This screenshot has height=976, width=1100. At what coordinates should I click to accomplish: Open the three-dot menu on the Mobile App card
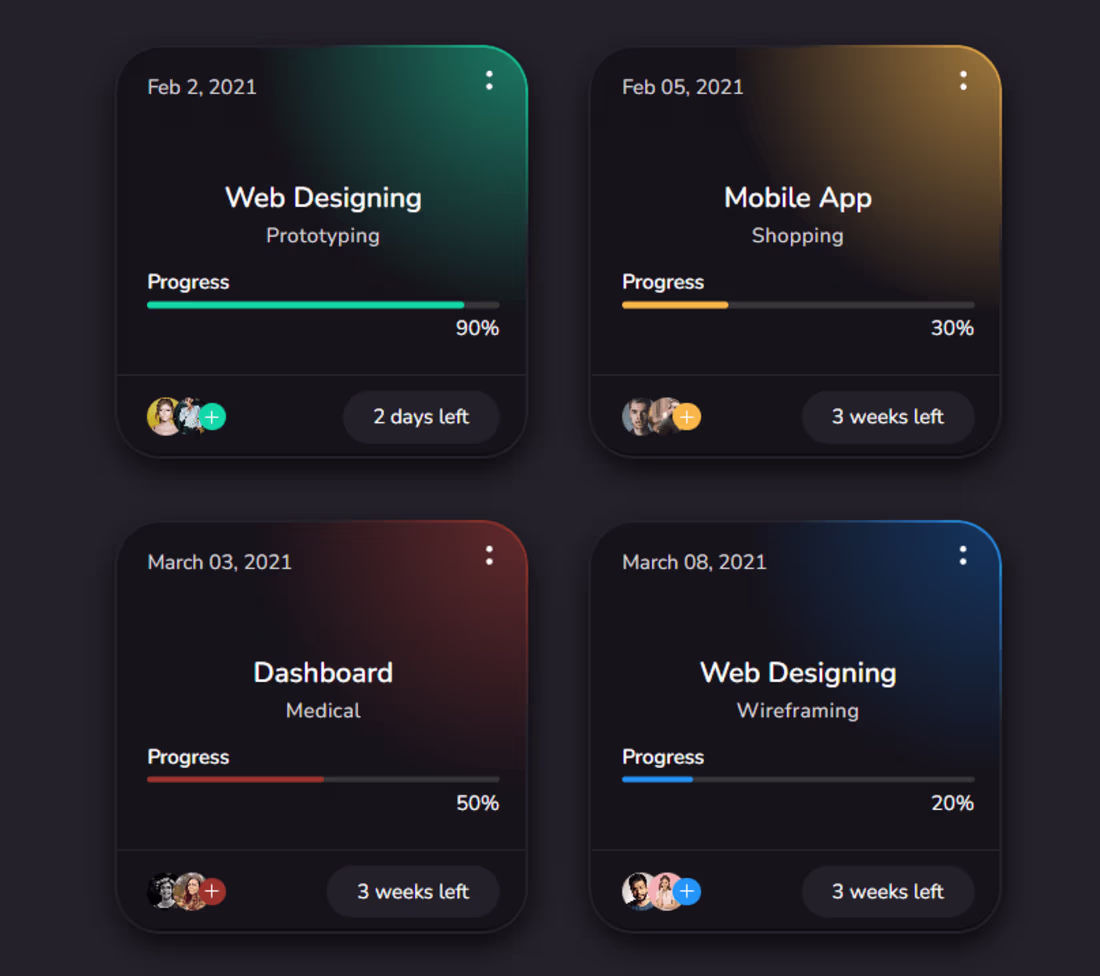click(963, 81)
